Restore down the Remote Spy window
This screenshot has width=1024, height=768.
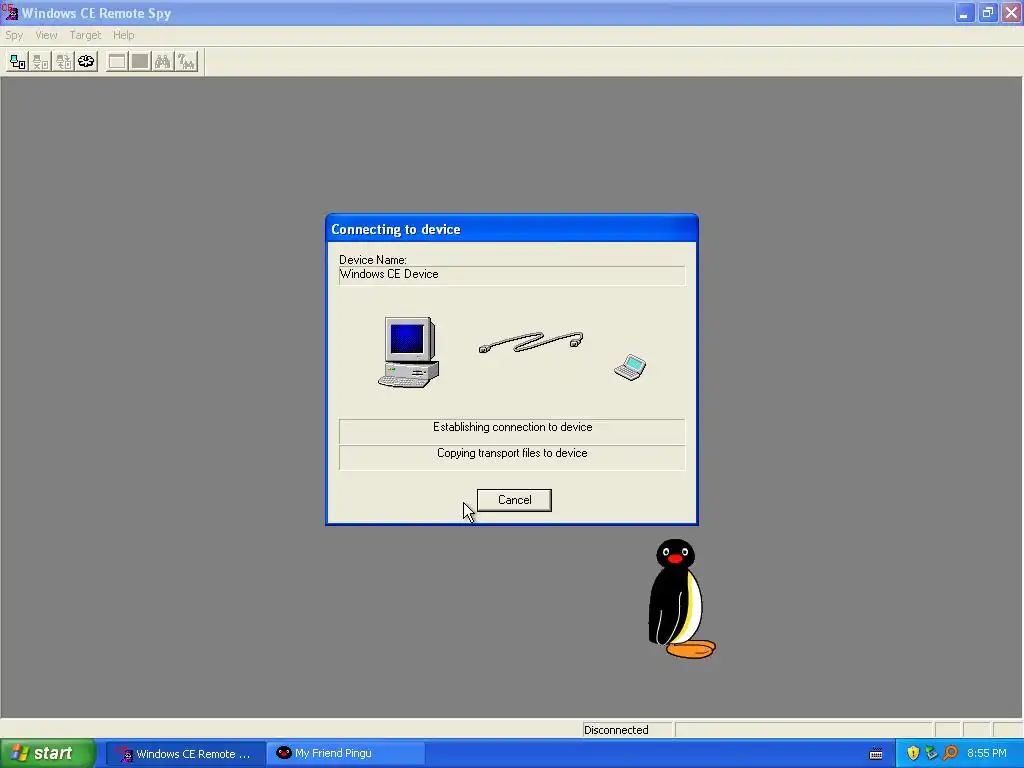coord(987,12)
